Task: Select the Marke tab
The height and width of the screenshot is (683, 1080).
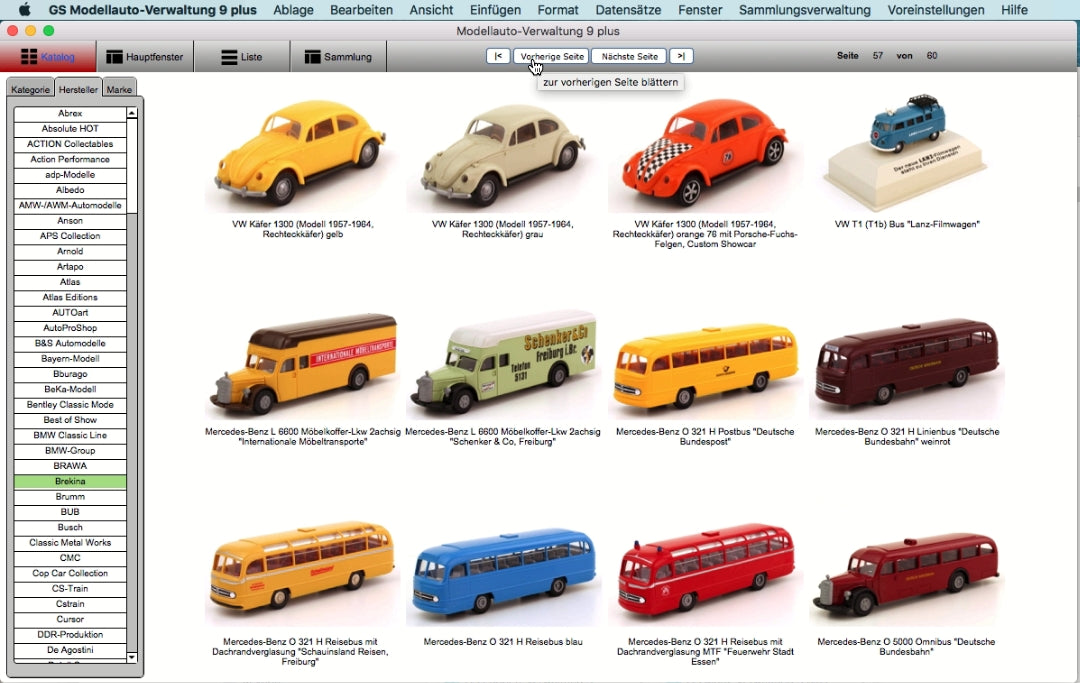Action: pyautogui.click(x=119, y=89)
